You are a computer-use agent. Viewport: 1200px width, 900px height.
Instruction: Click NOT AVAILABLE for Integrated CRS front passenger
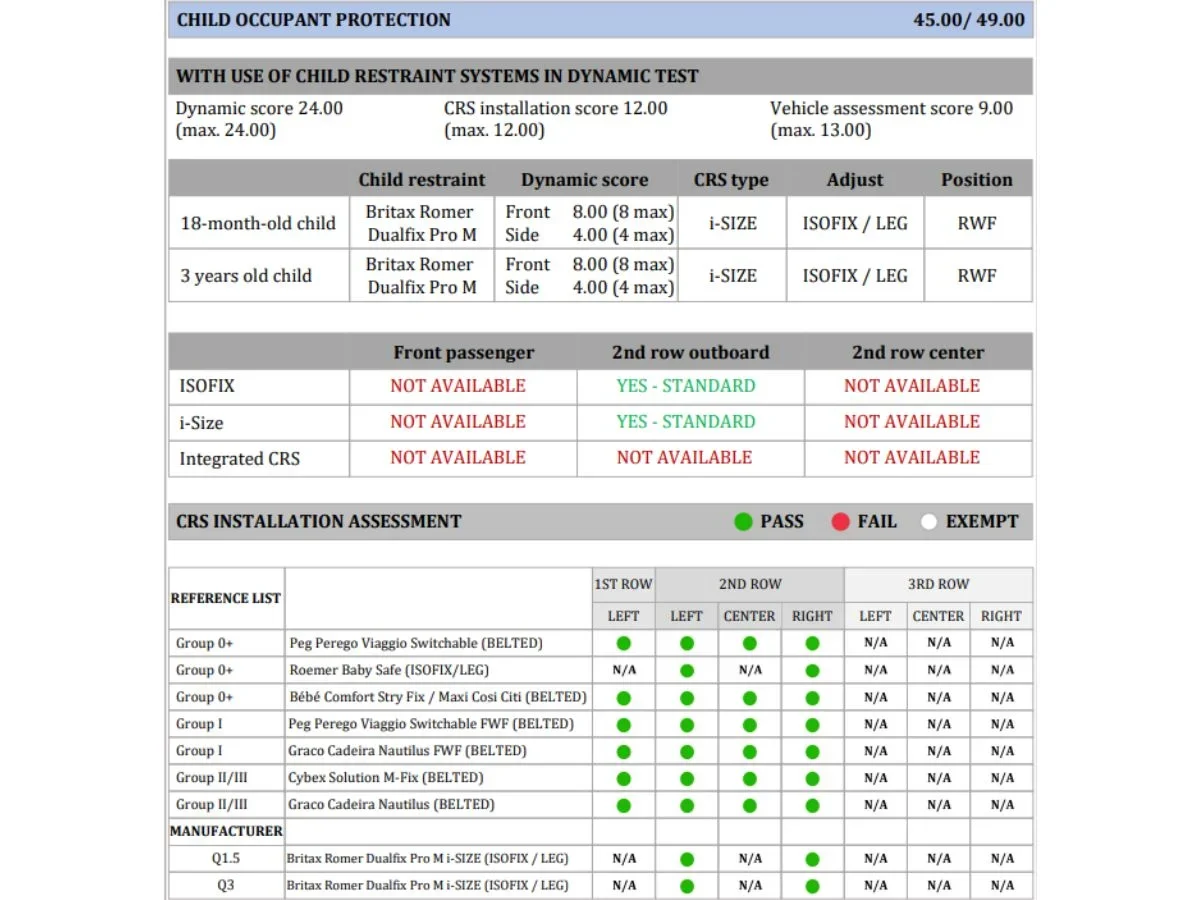click(457, 458)
